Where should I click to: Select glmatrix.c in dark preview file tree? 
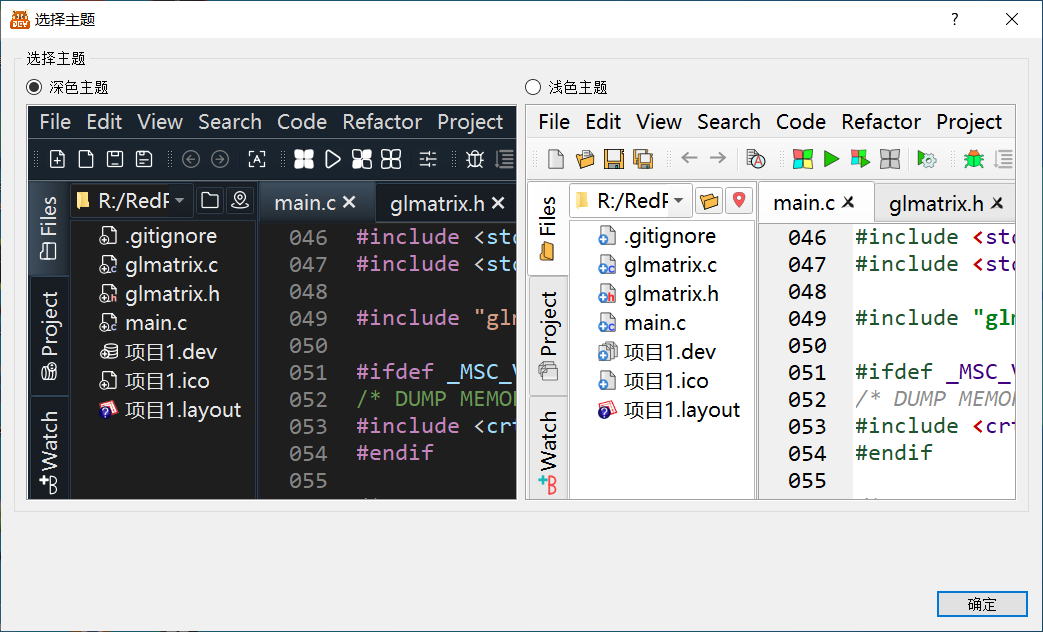[x=158, y=265]
